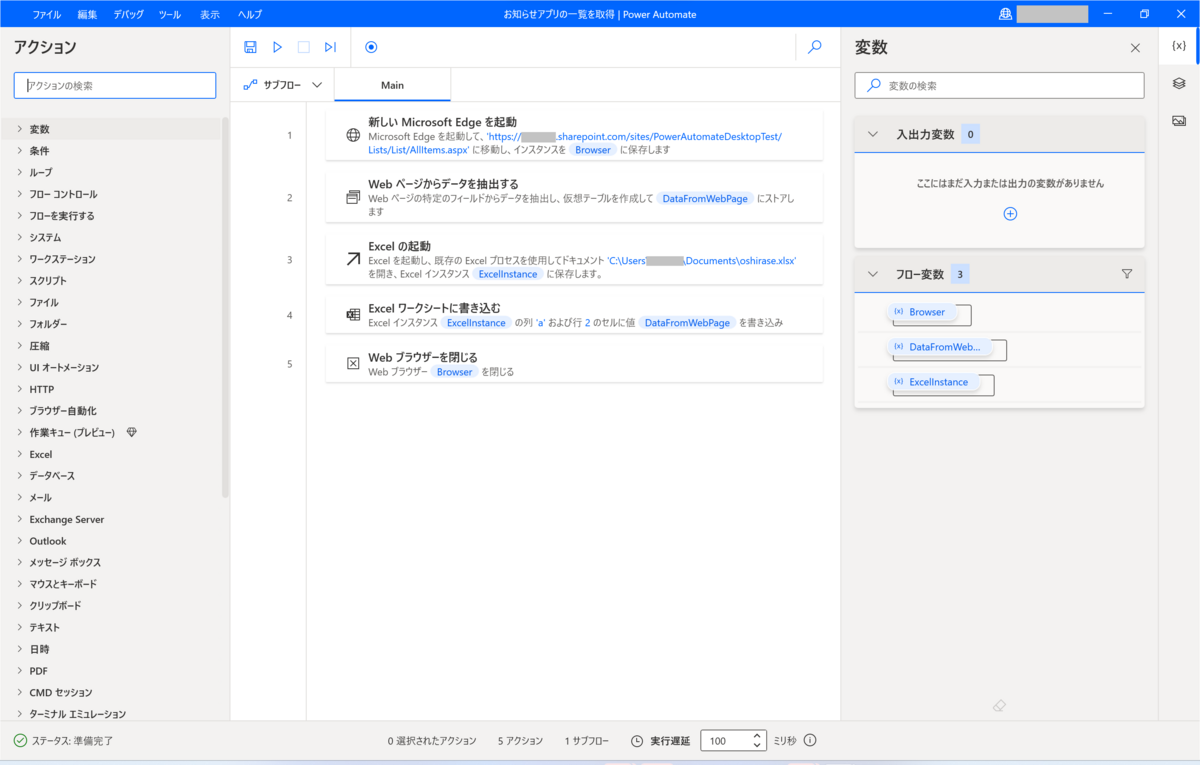
Task: Click the globe icon of action 1
Action: click(x=353, y=135)
